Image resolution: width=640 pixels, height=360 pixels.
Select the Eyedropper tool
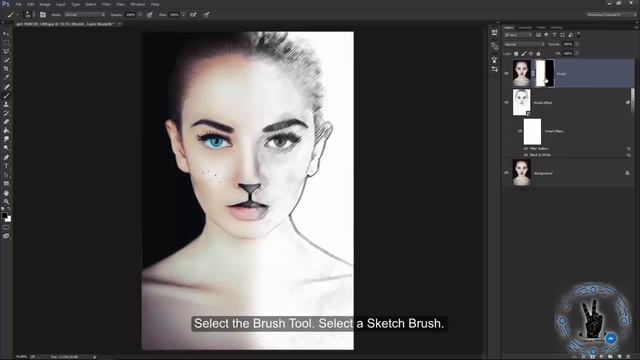pyautogui.click(x=6, y=78)
